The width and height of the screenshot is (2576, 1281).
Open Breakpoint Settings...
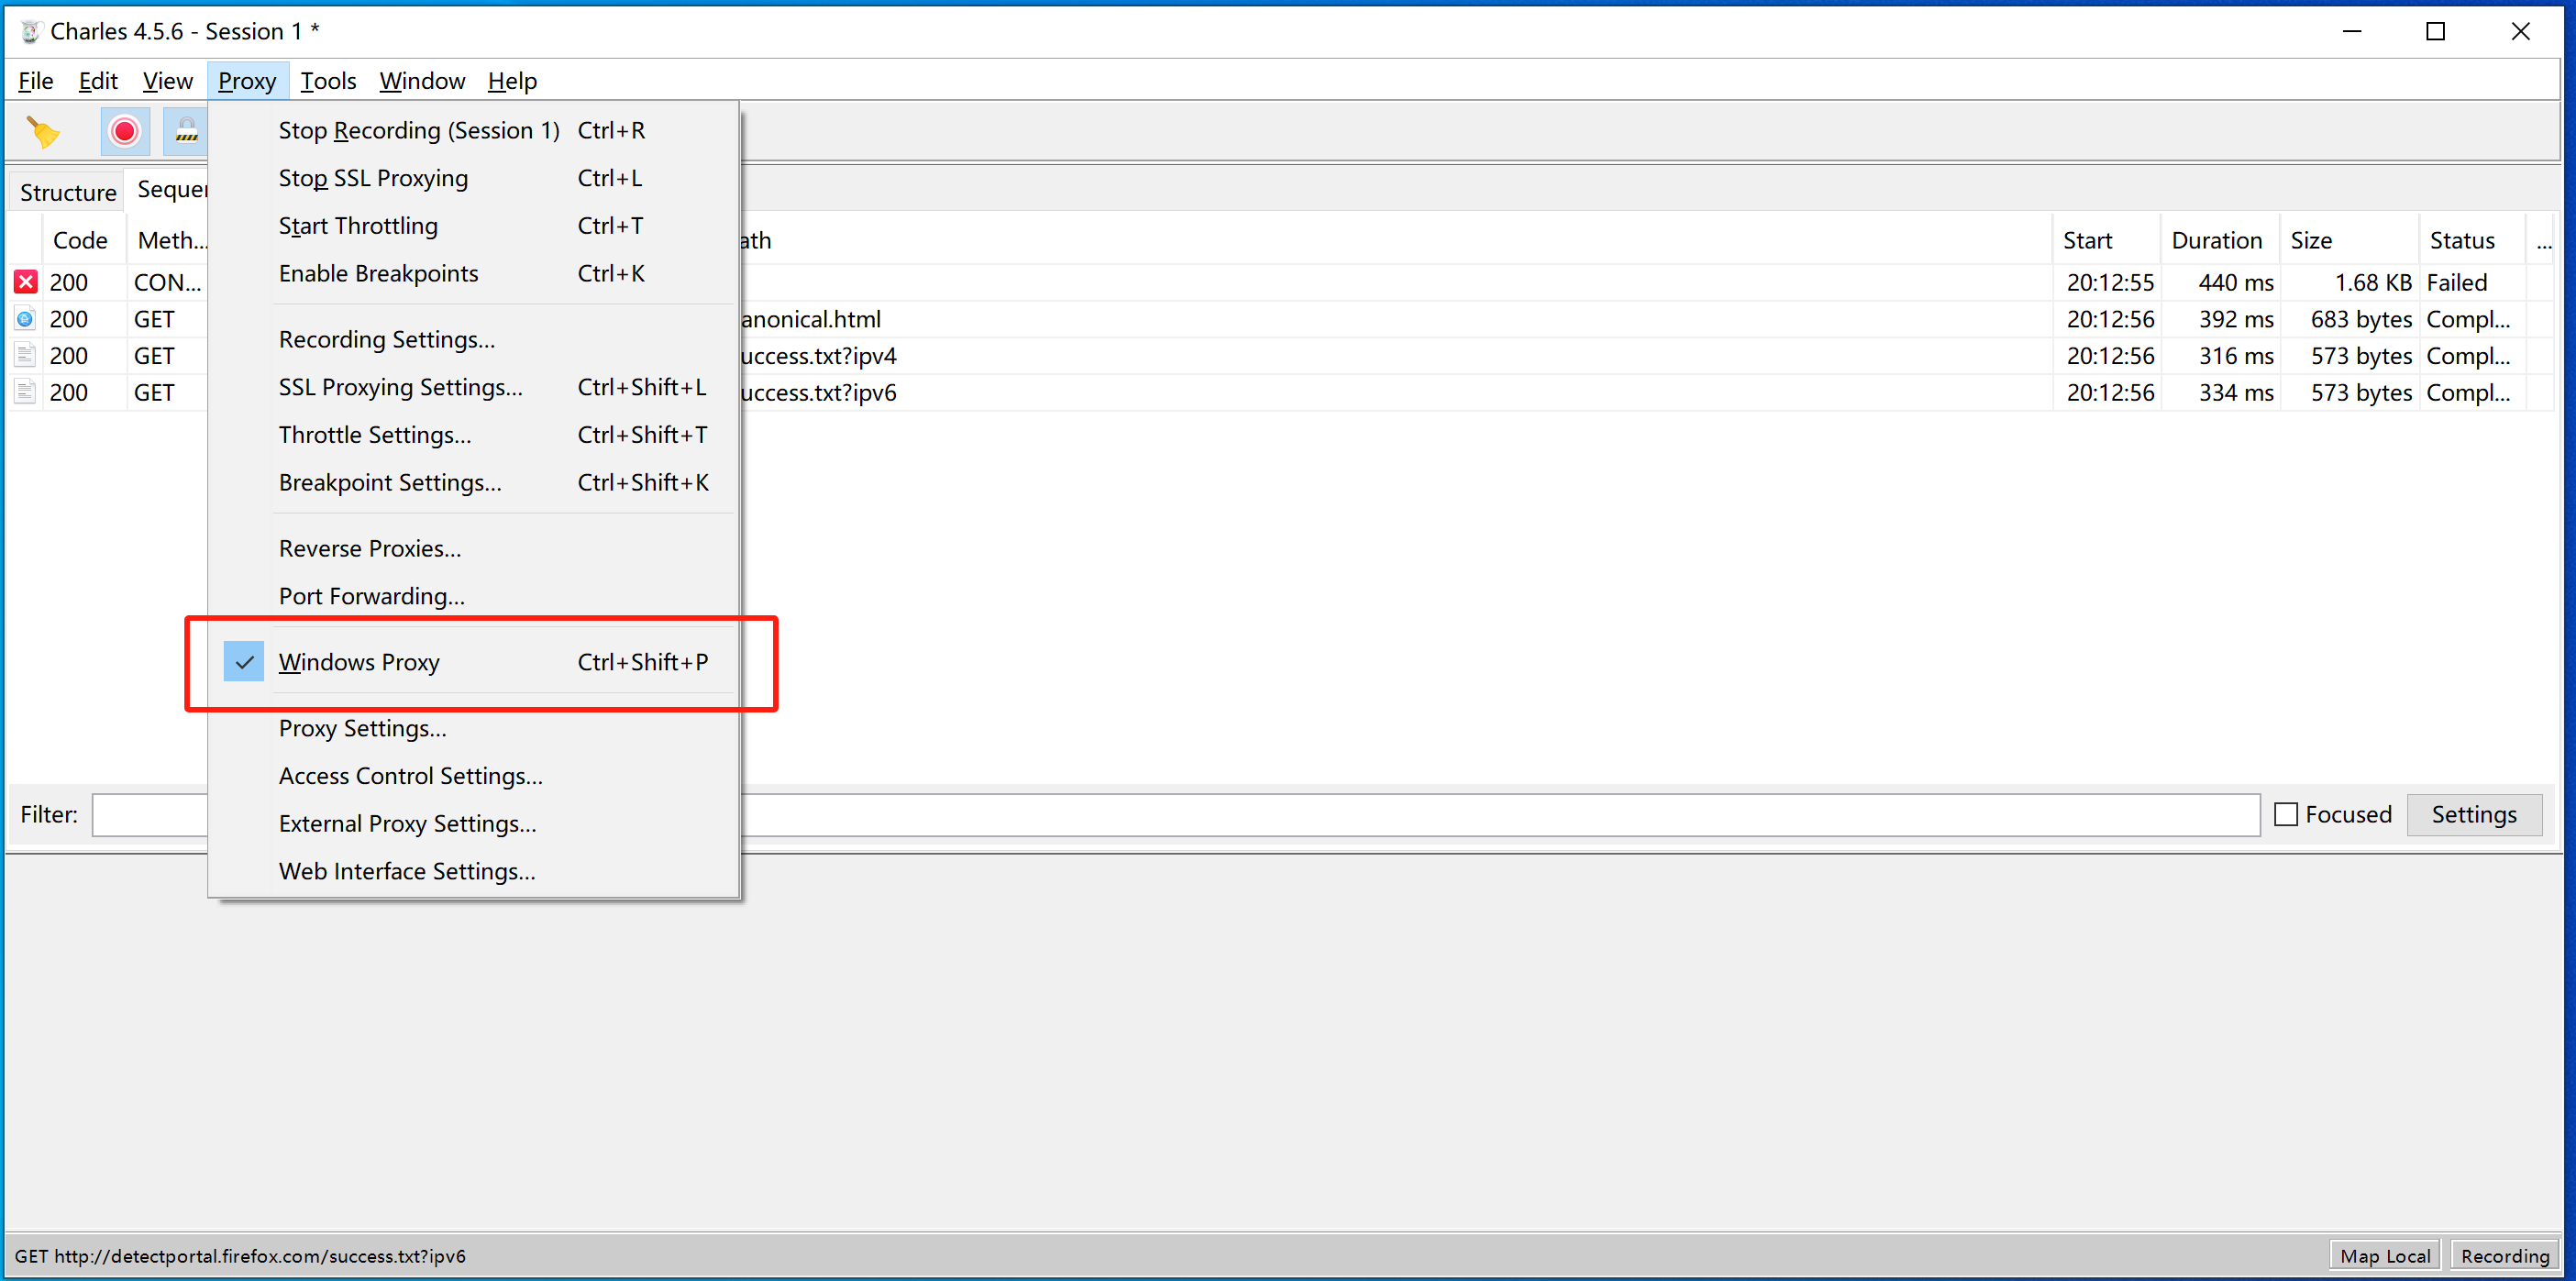[x=474, y=483]
